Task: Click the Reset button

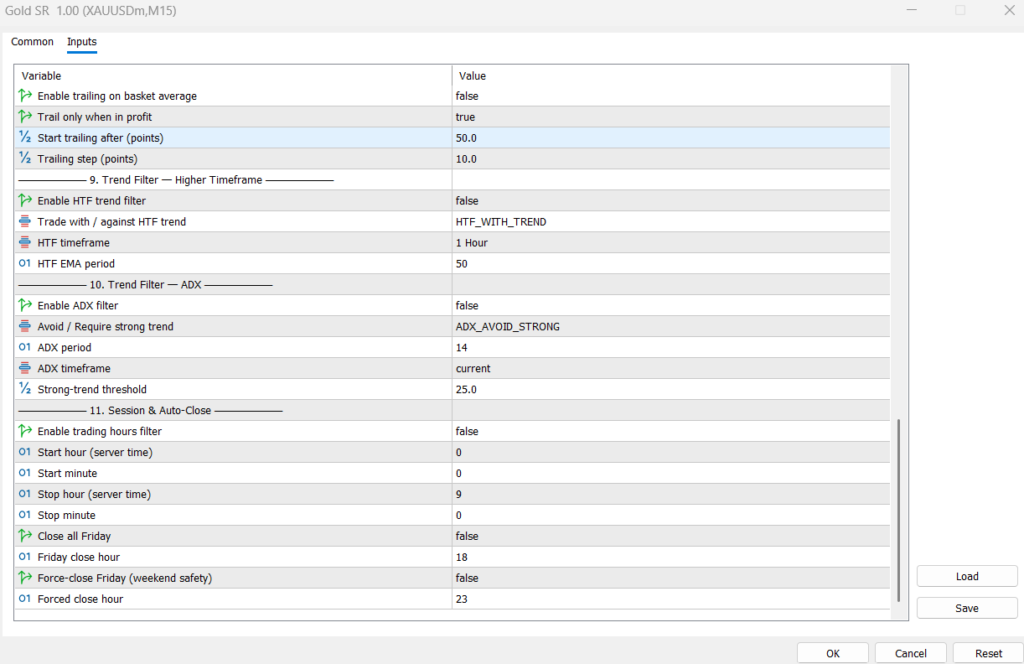Action: 988,653
